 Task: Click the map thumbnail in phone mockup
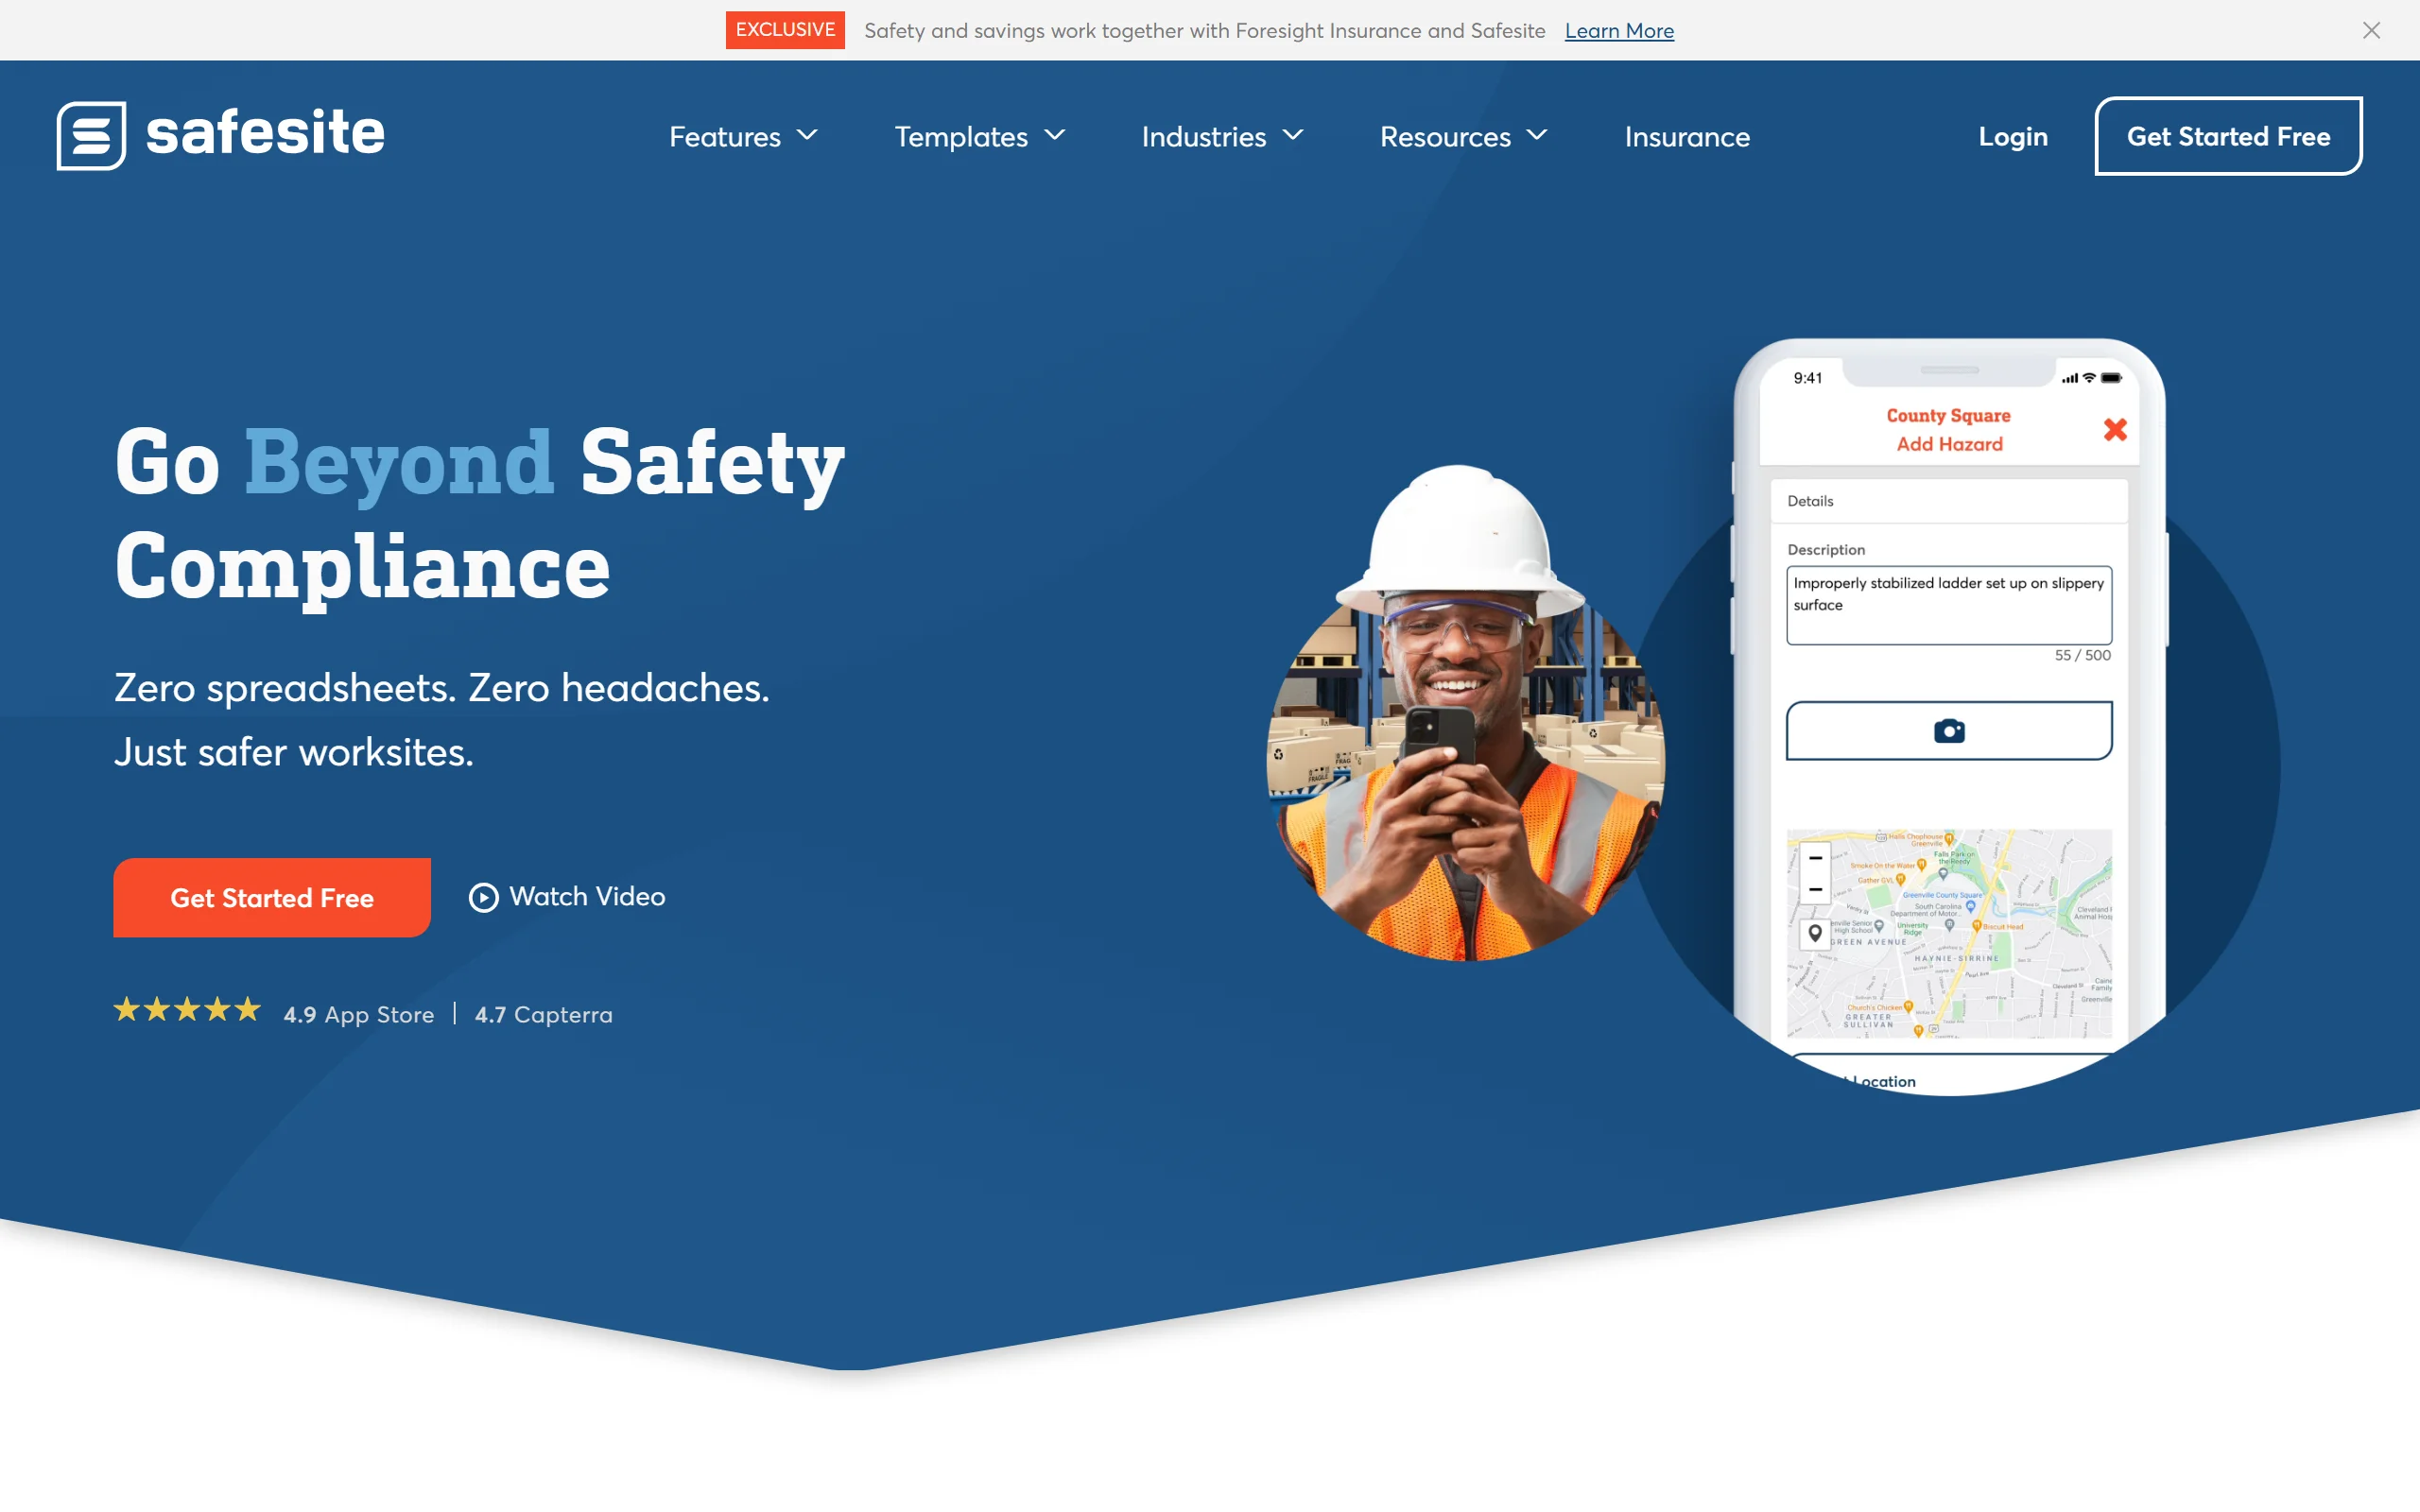coord(1949,933)
